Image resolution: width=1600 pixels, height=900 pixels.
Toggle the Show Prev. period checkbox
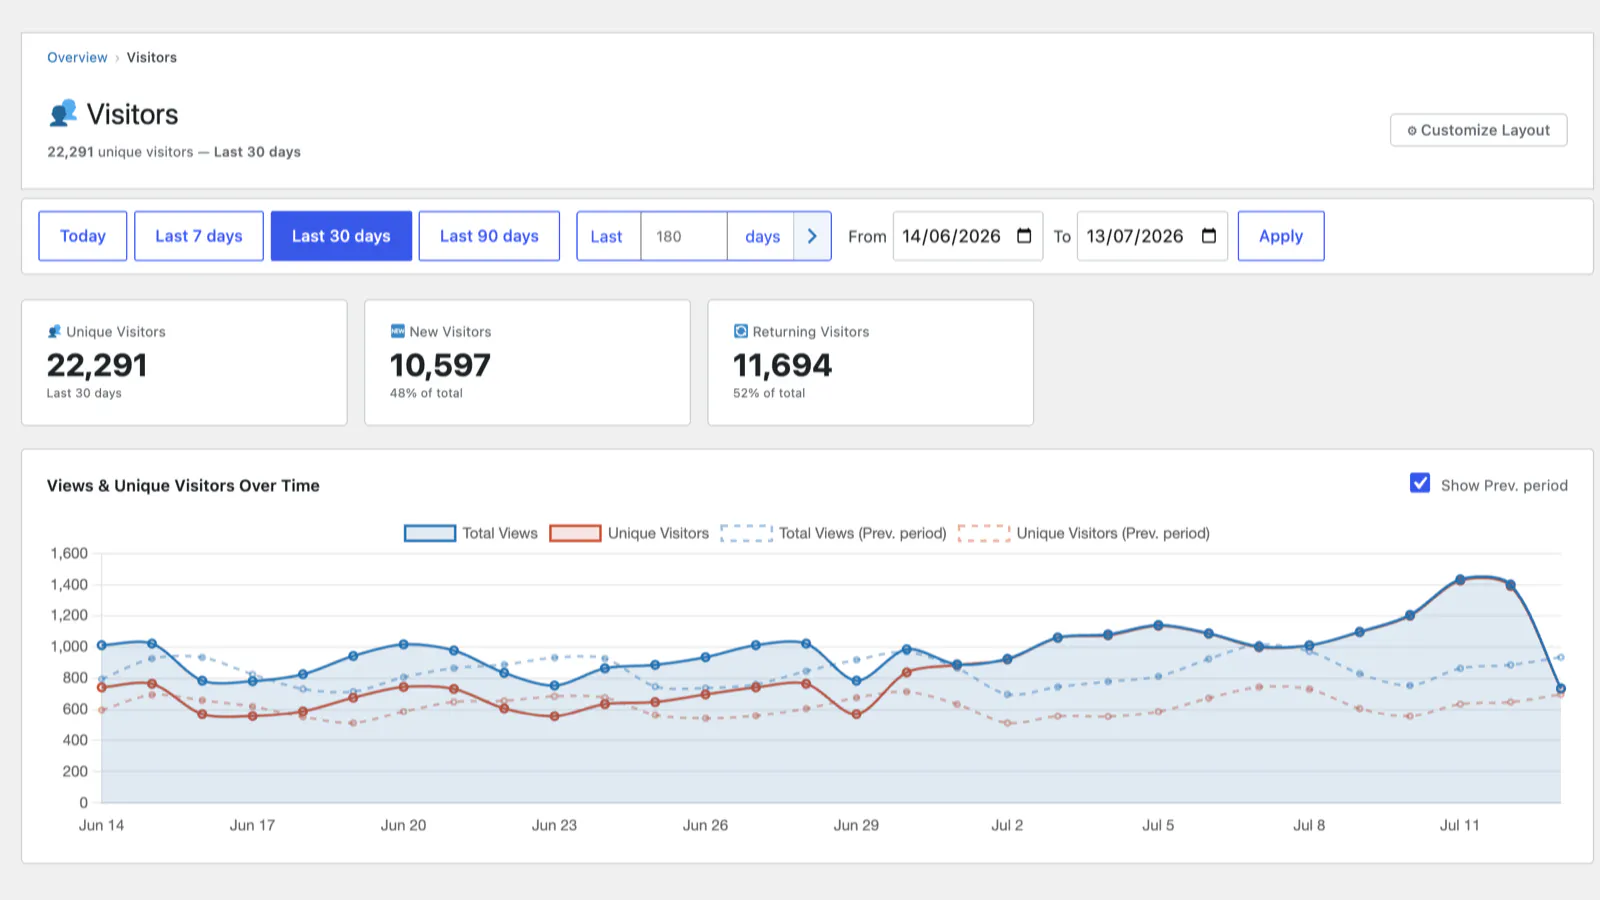(1420, 484)
